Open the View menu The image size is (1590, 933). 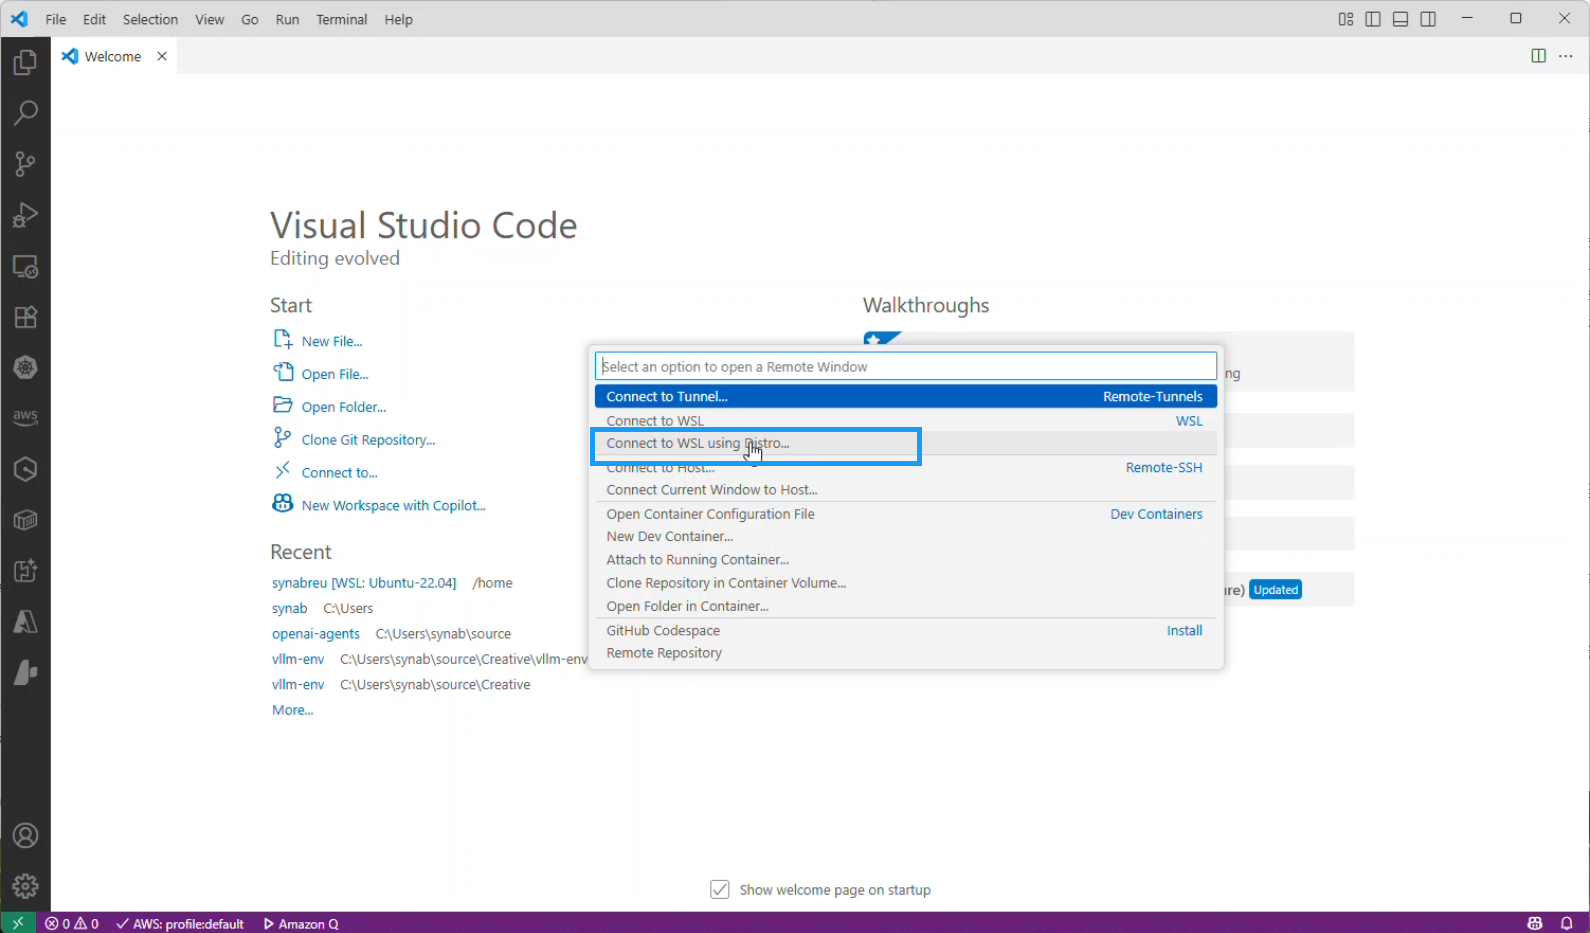coord(210,19)
